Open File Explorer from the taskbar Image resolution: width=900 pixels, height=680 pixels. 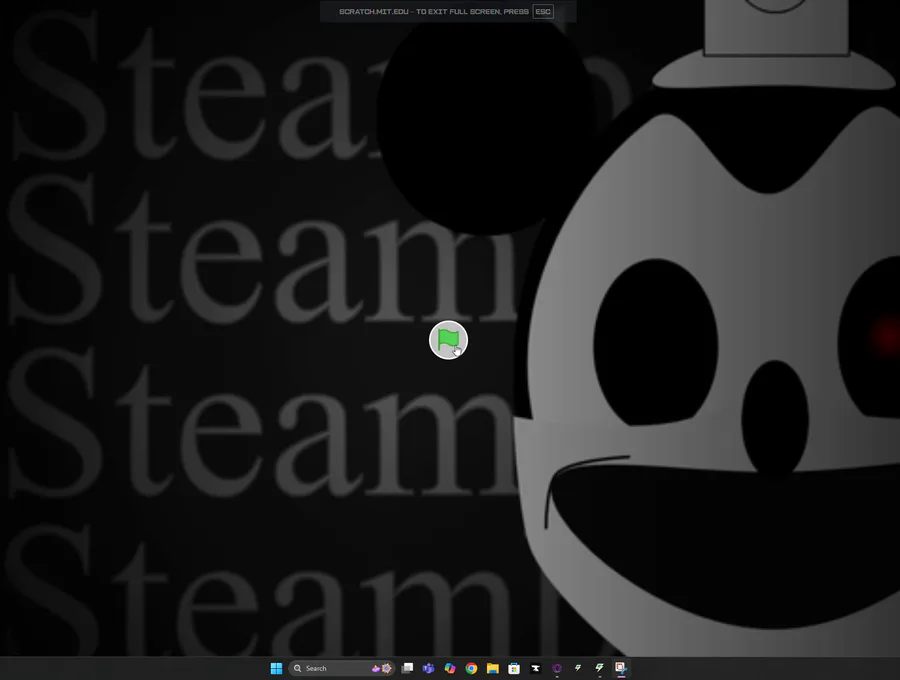point(492,668)
